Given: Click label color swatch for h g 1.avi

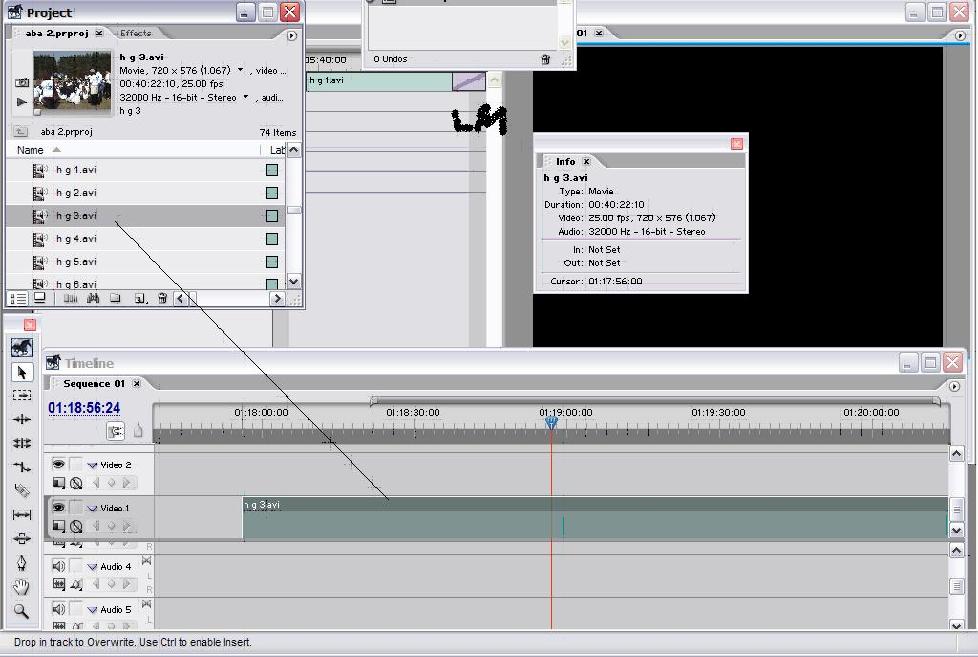Looking at the screenshot, I should point(271,170).
